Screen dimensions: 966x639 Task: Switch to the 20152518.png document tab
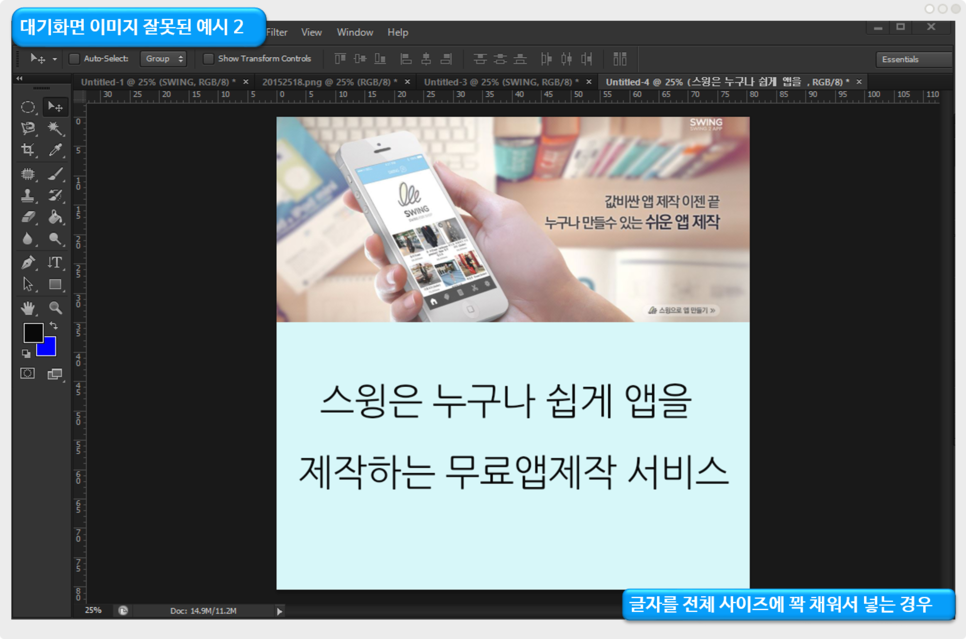329,82
